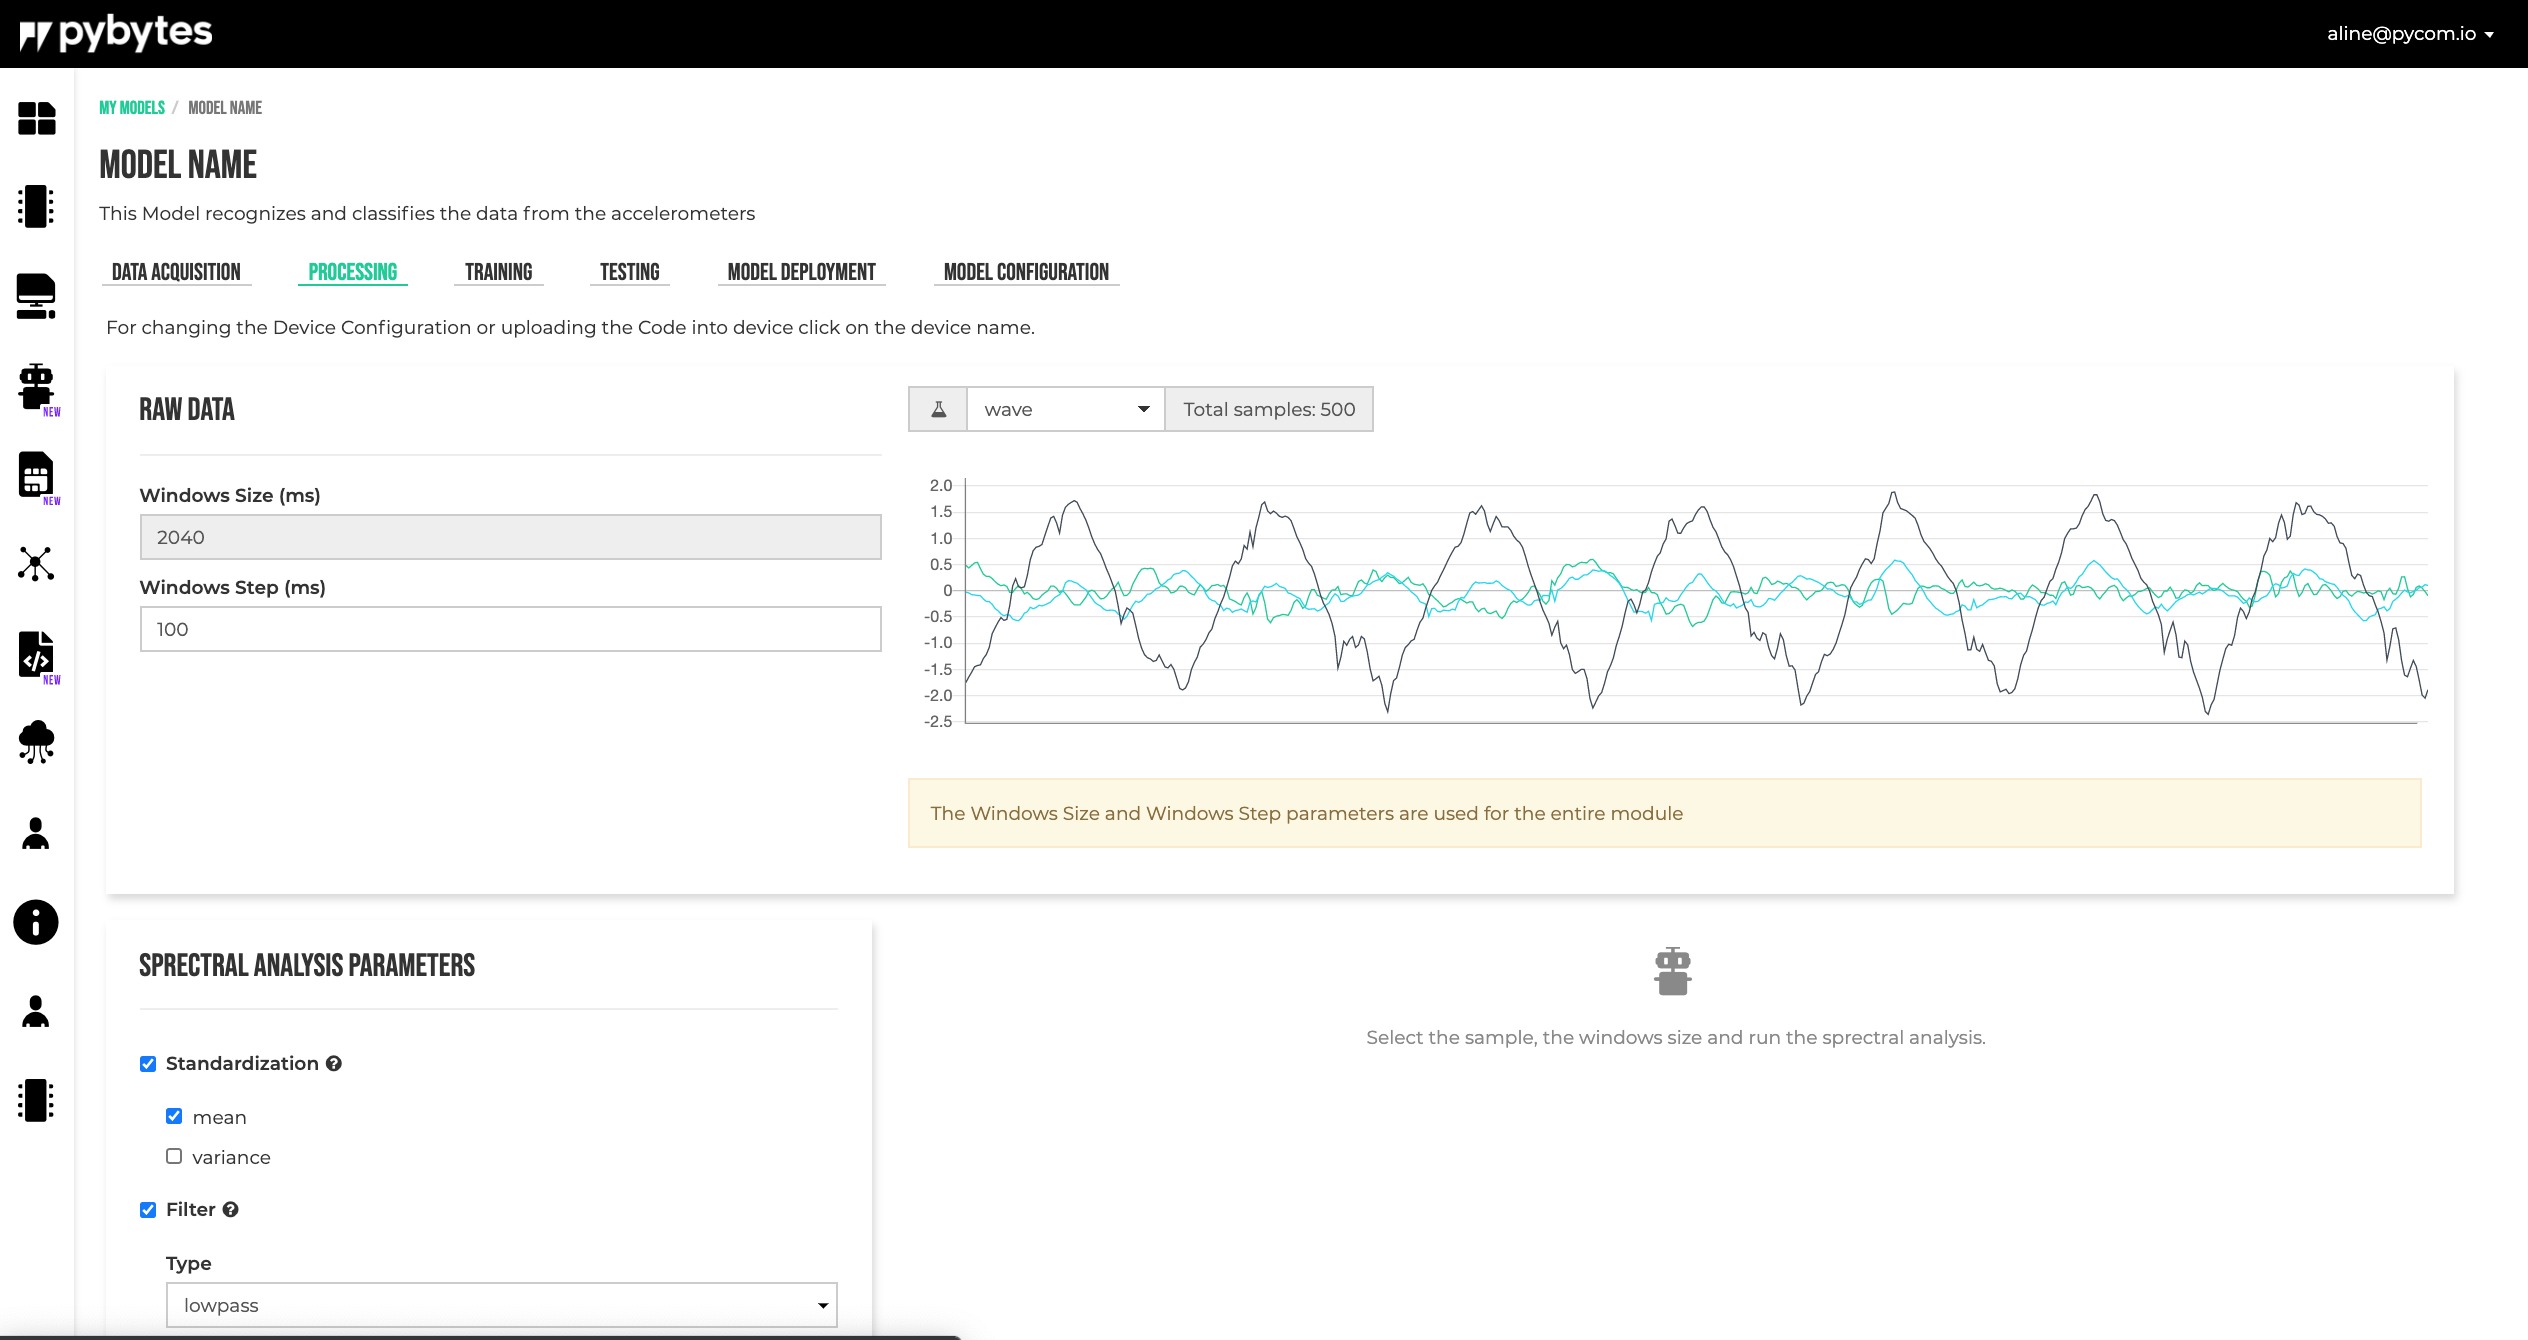The width and height of the screenshot is (2528, 1340).
Task: Go to the Model Deployment tab
Action: click(801, 272)
